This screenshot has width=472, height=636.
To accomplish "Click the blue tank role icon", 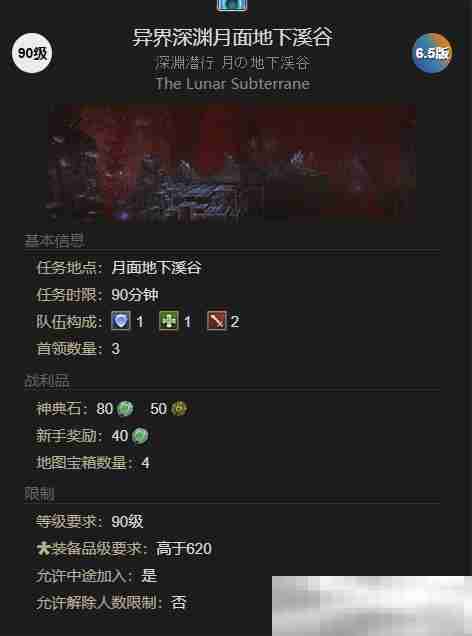I will click(x=121, y=321).
